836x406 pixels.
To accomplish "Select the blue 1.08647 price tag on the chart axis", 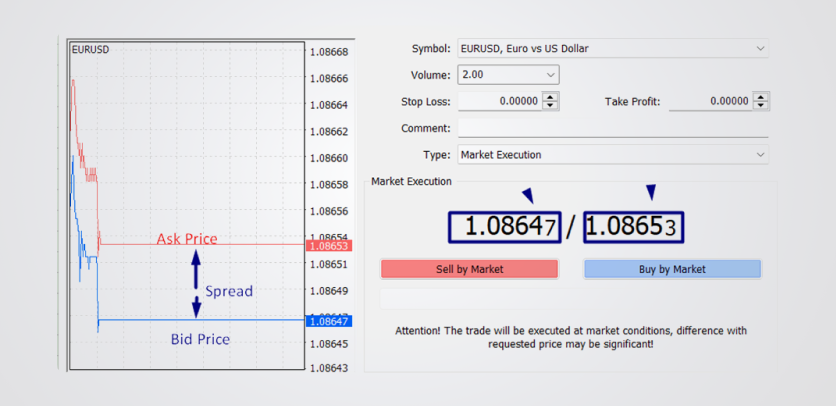I will [x=328, y=321].
